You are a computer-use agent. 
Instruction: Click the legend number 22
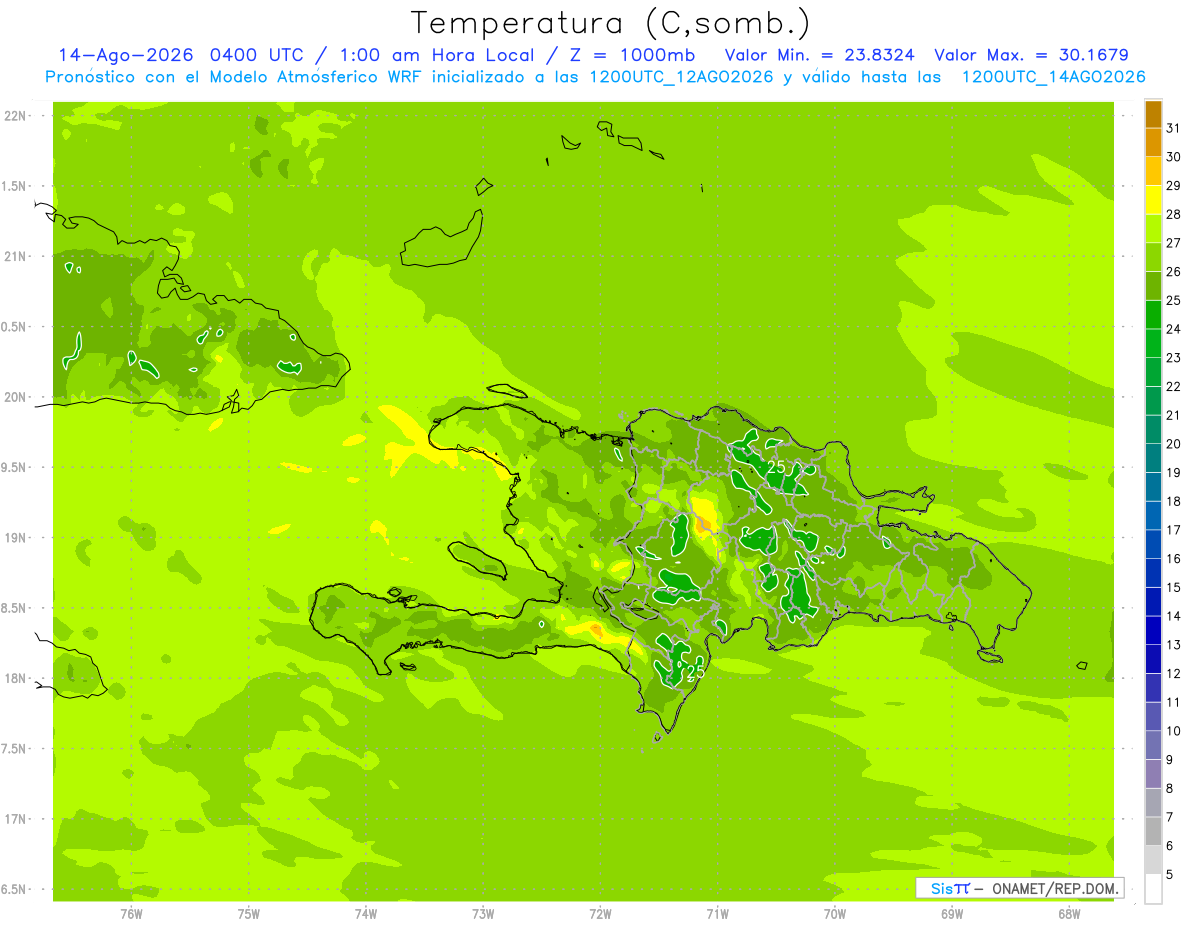[1174, 386]
